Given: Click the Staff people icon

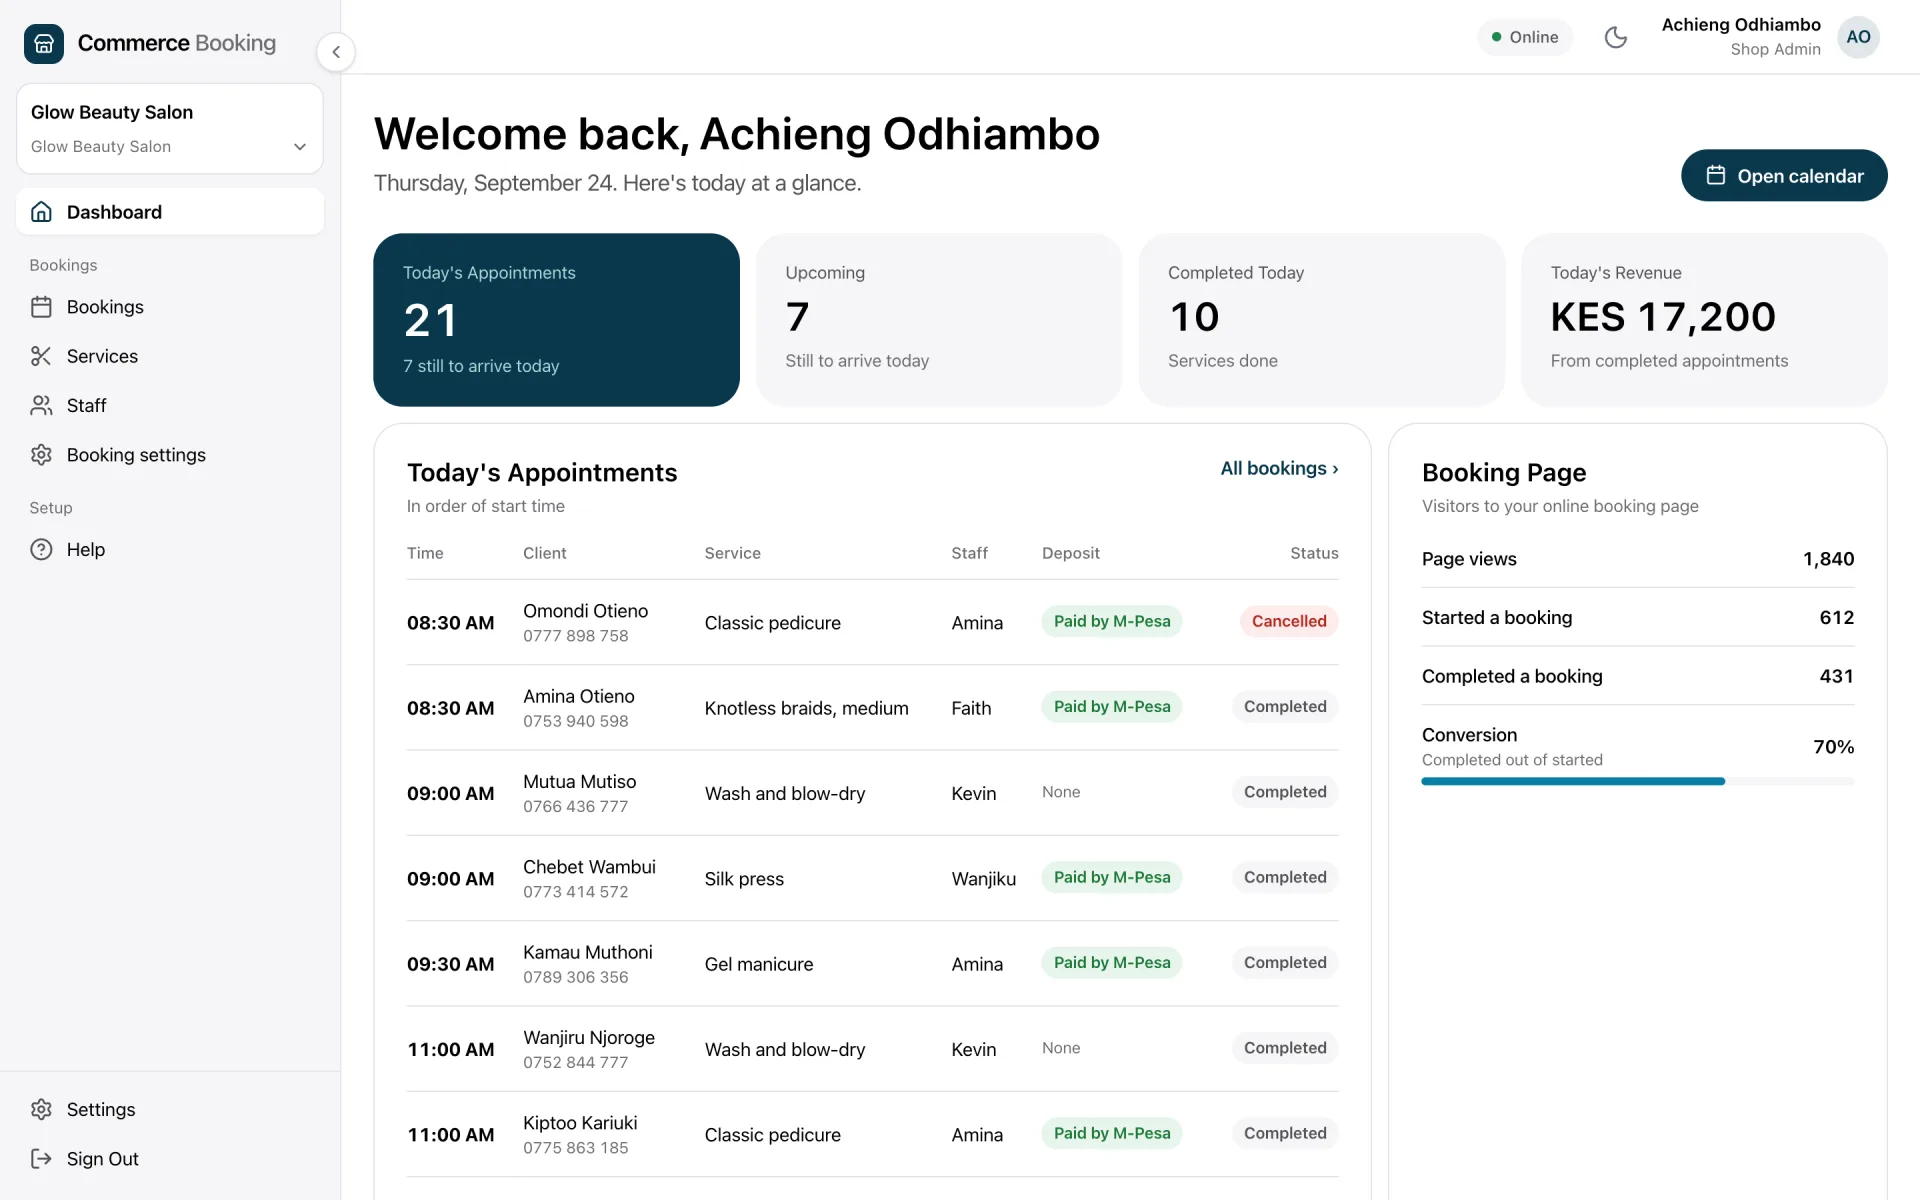Looking at the screenshot, I should [41, 405].
